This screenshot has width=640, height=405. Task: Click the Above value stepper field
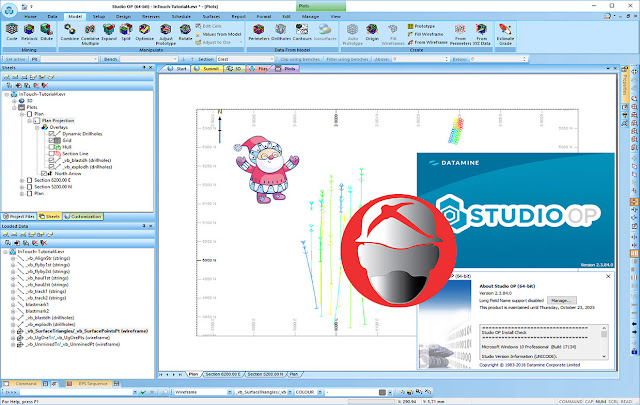[x=420, y=59]
